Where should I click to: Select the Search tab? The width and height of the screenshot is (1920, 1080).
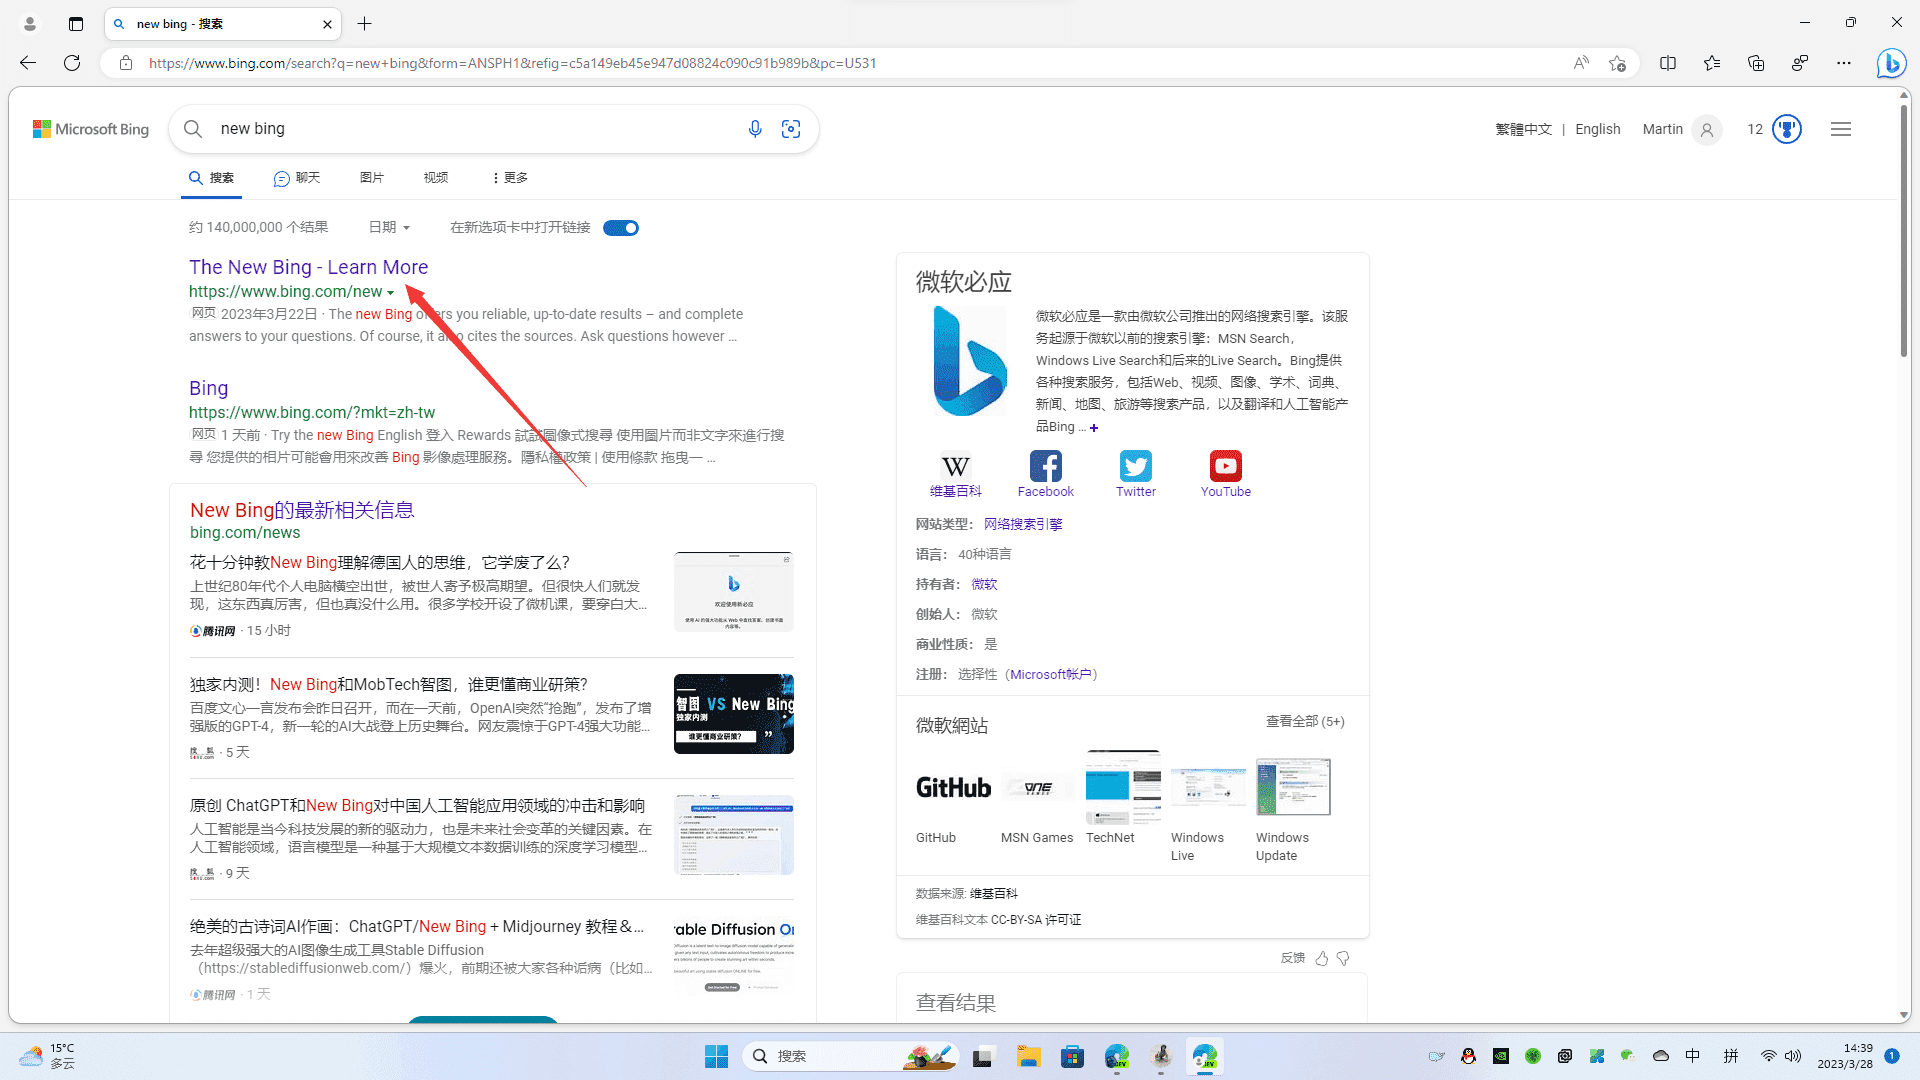211,178
